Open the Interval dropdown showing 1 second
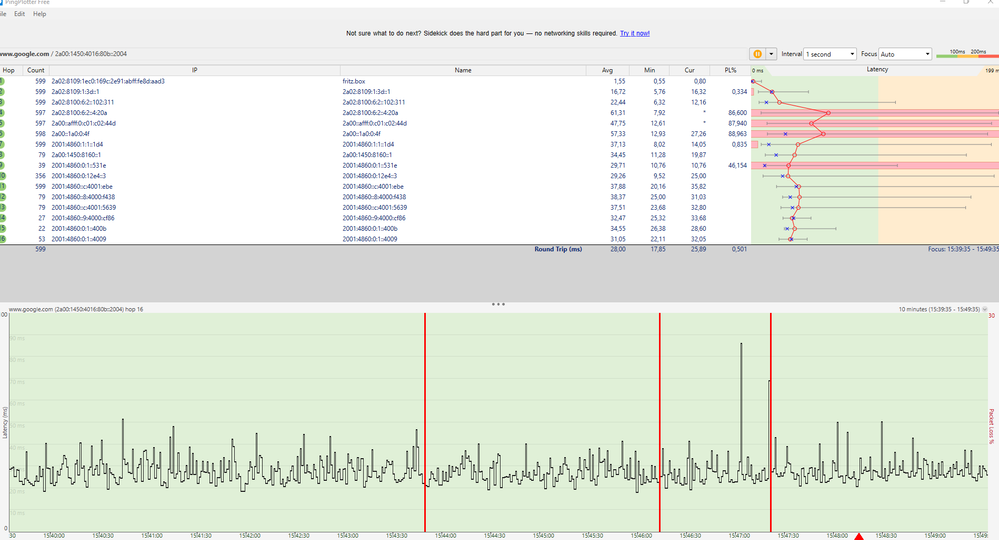 (830, 54)
